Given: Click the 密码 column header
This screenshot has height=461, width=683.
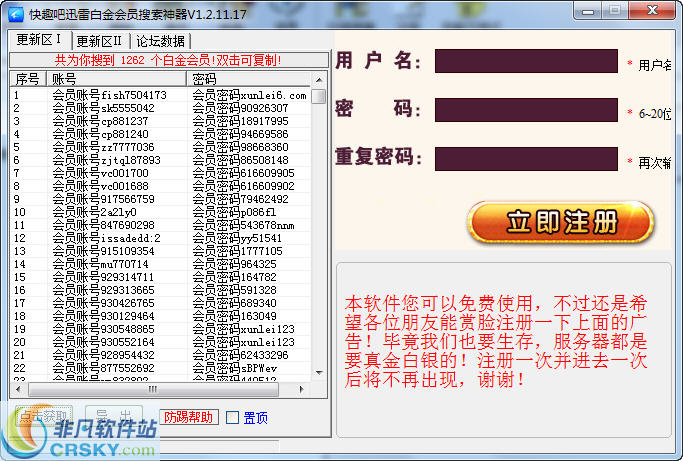Looking at the screenshot, I should click(249, 79).
